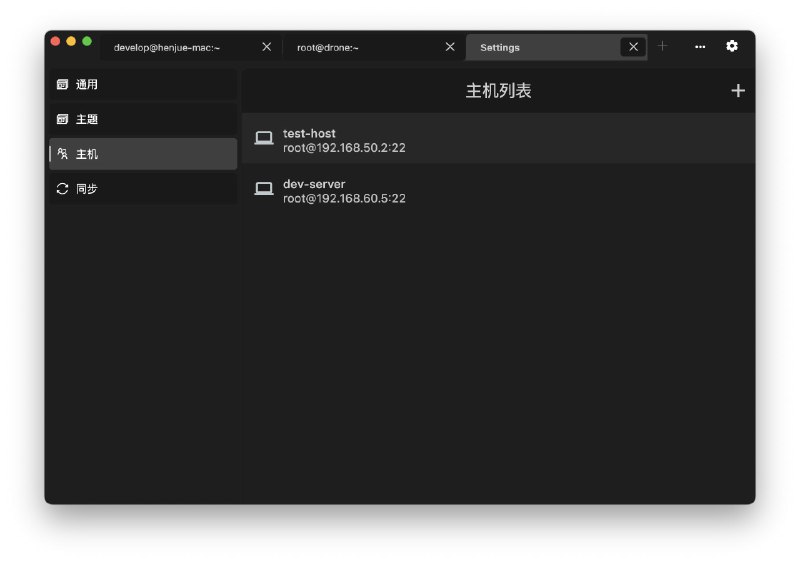Screen dimensions: 800x563
Task: Add a new host with plus icon
Action: [738, 91]
